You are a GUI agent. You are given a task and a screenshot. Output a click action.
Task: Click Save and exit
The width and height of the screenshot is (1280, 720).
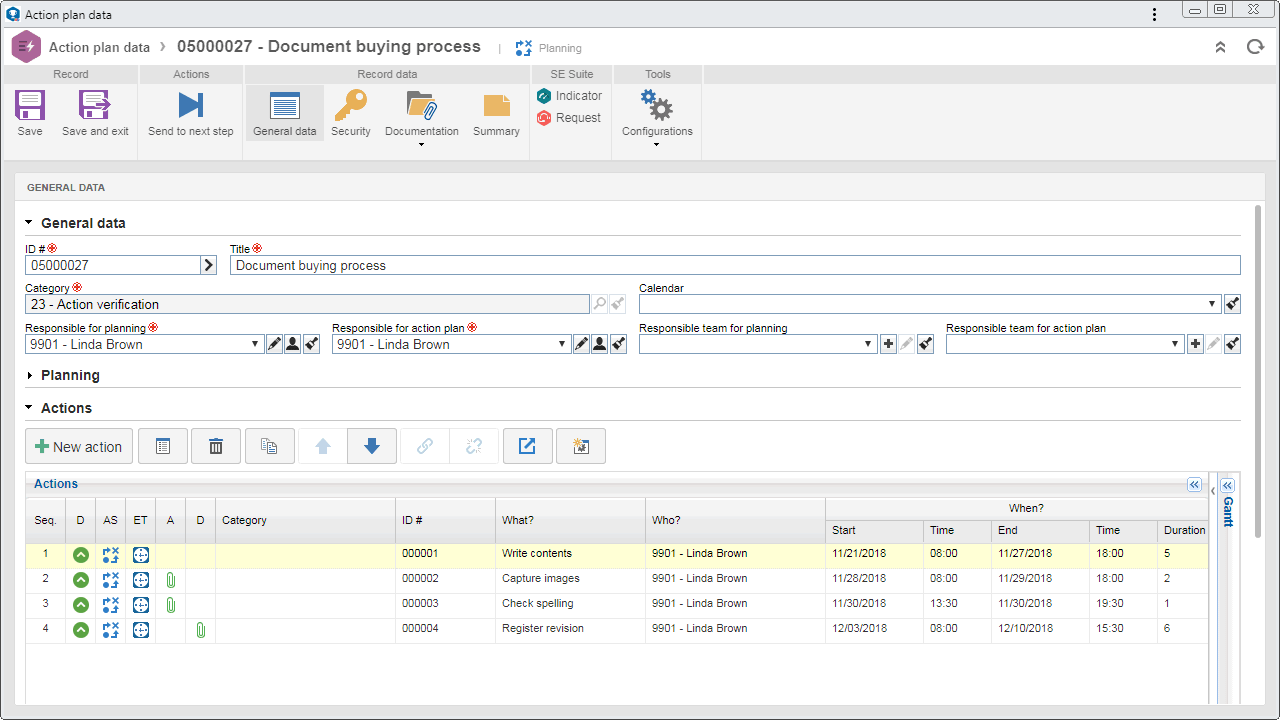click(x=95, y=113)
